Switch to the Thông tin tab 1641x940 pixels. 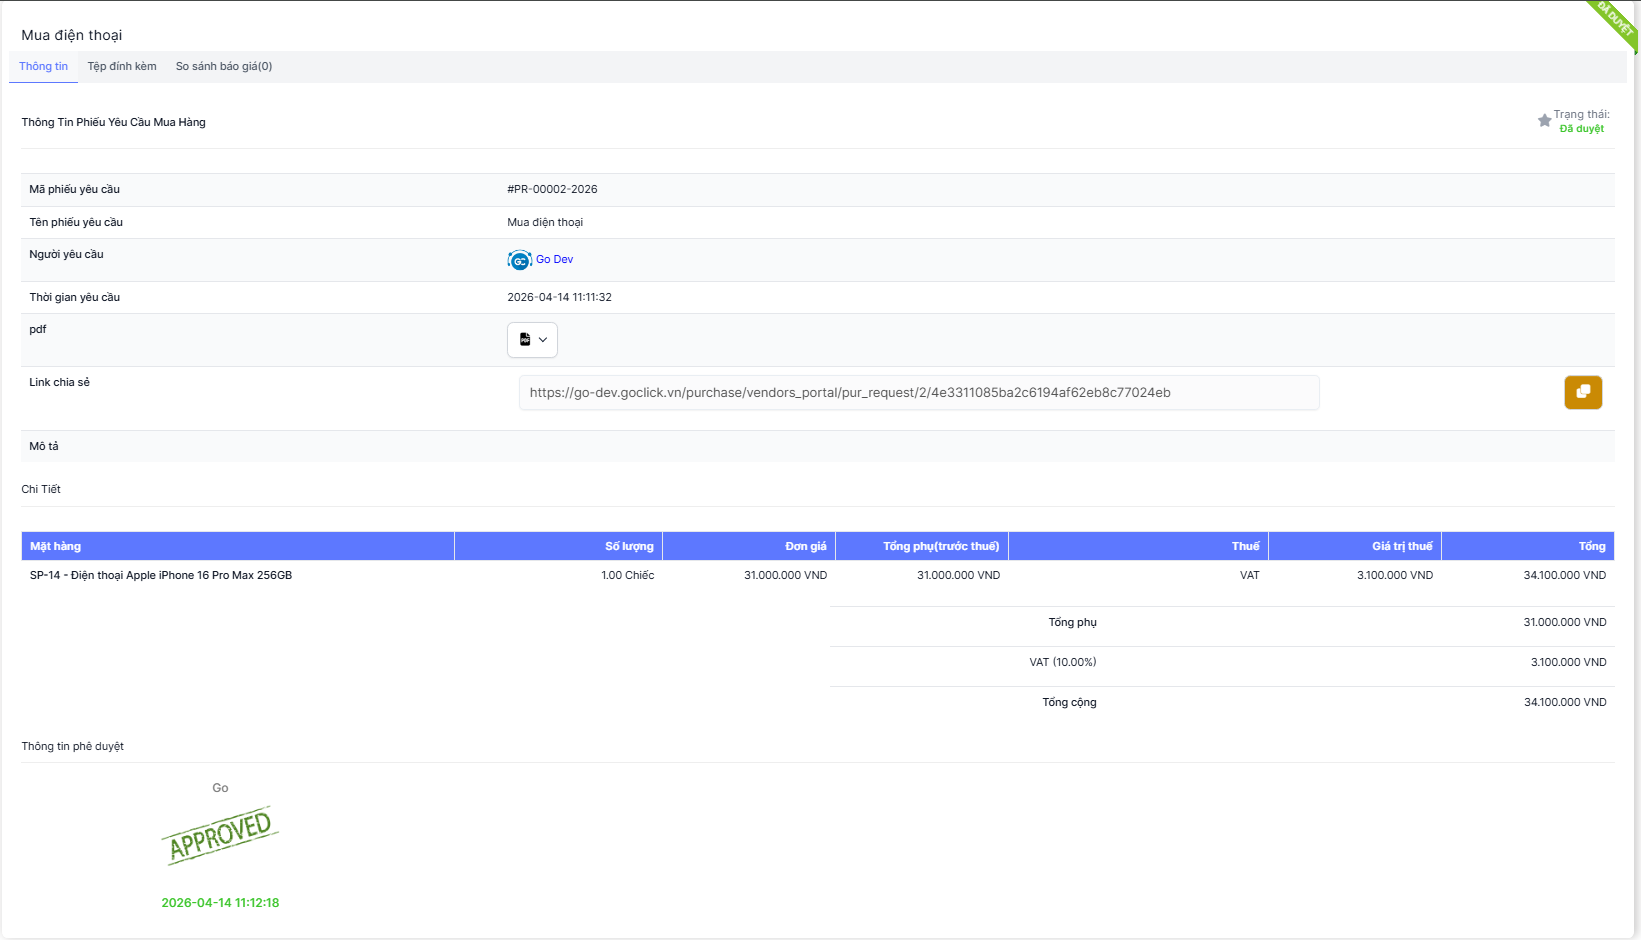(x=43, y=67)
